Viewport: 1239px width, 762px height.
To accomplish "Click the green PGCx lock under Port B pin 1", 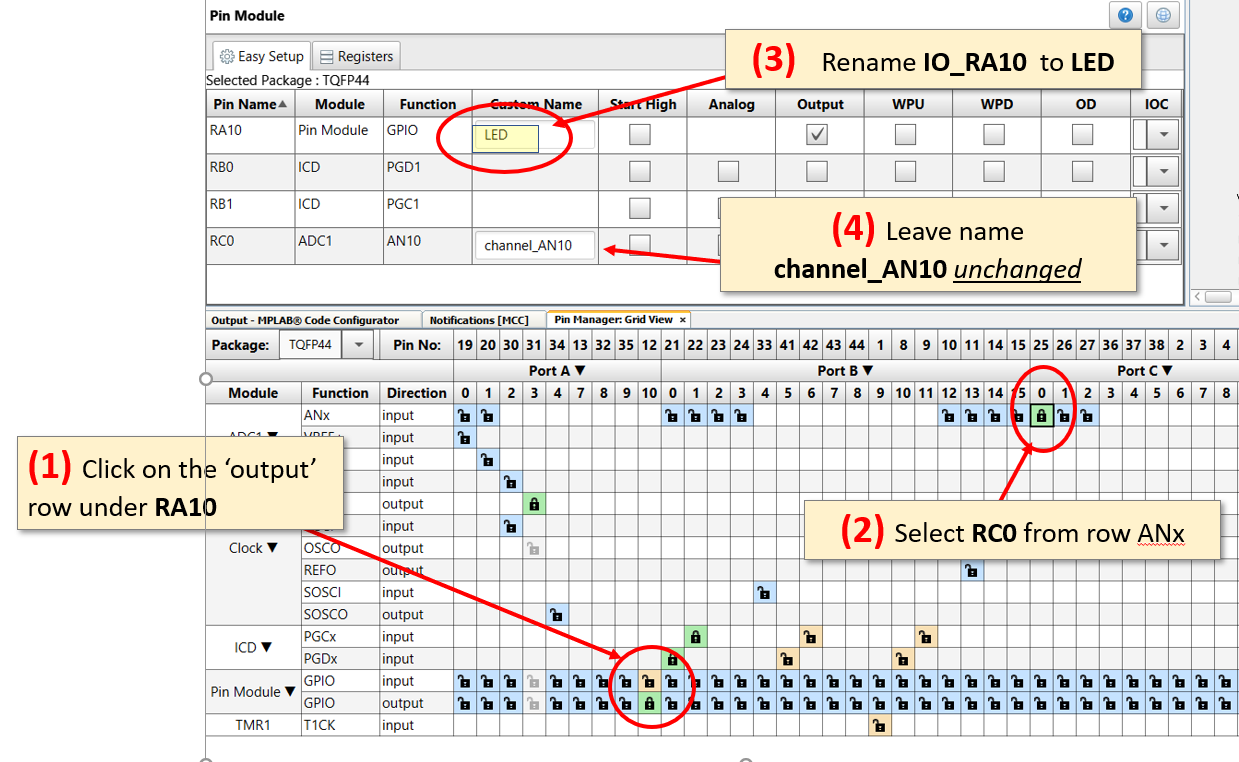I will point(695,637).
